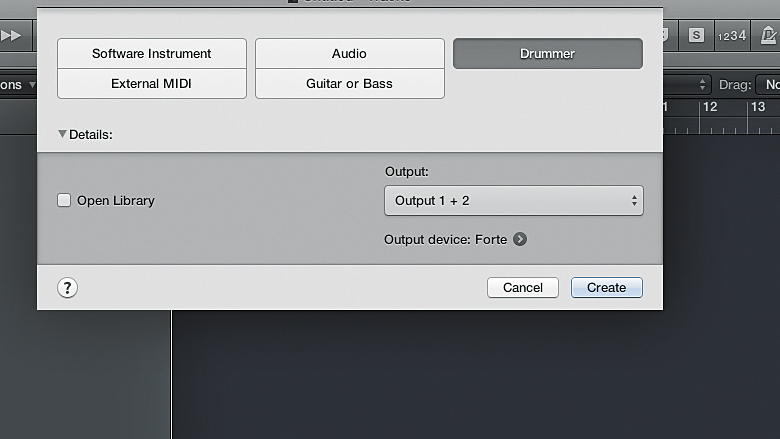Click the fast forward transport icon
Image resolution: width=780 pixels, height=439 pixels.
tap(11, 35)
